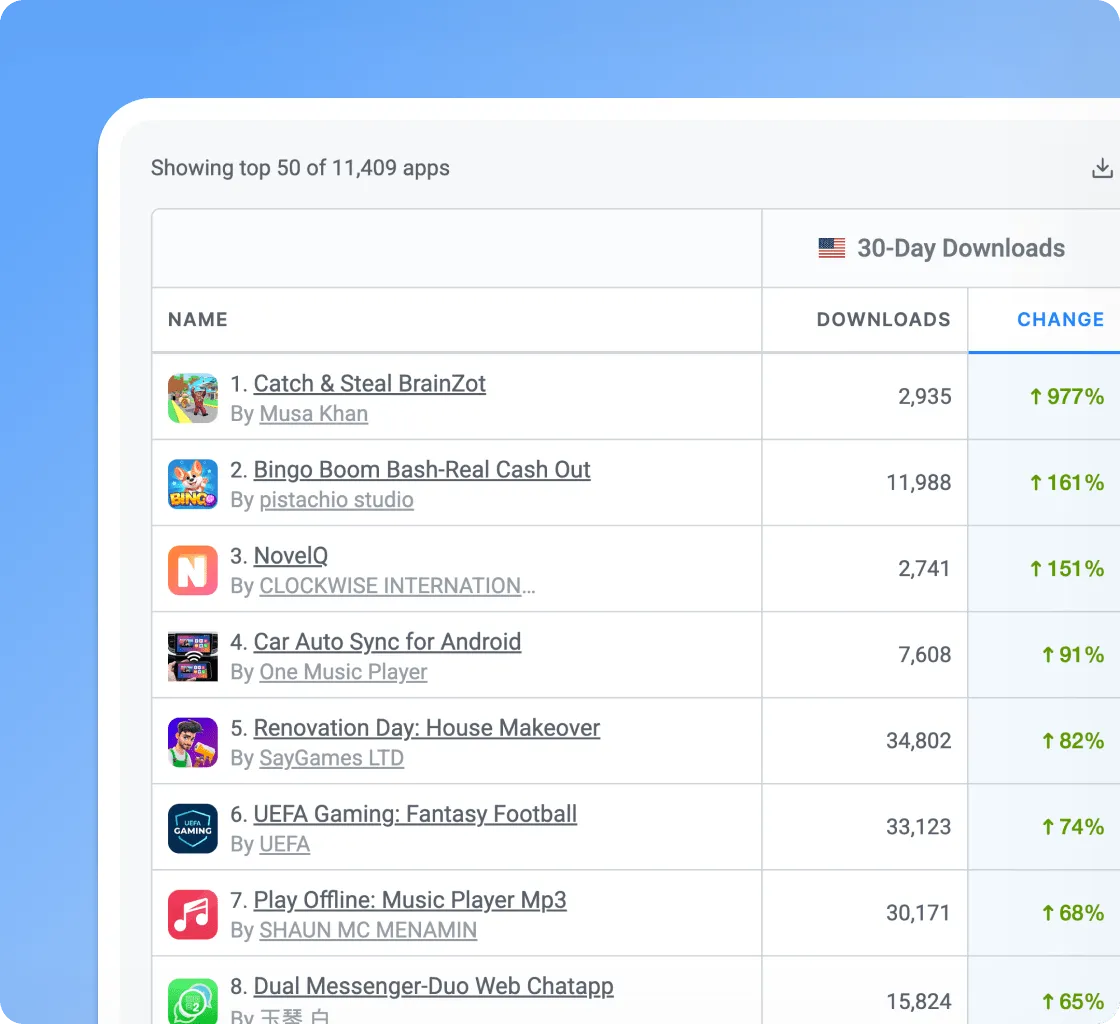Select downloads value 7,608

pos(924,655)
